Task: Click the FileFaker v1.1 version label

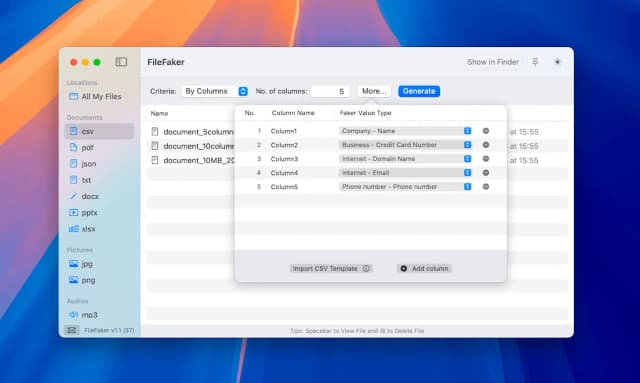Action: (109, 330)
